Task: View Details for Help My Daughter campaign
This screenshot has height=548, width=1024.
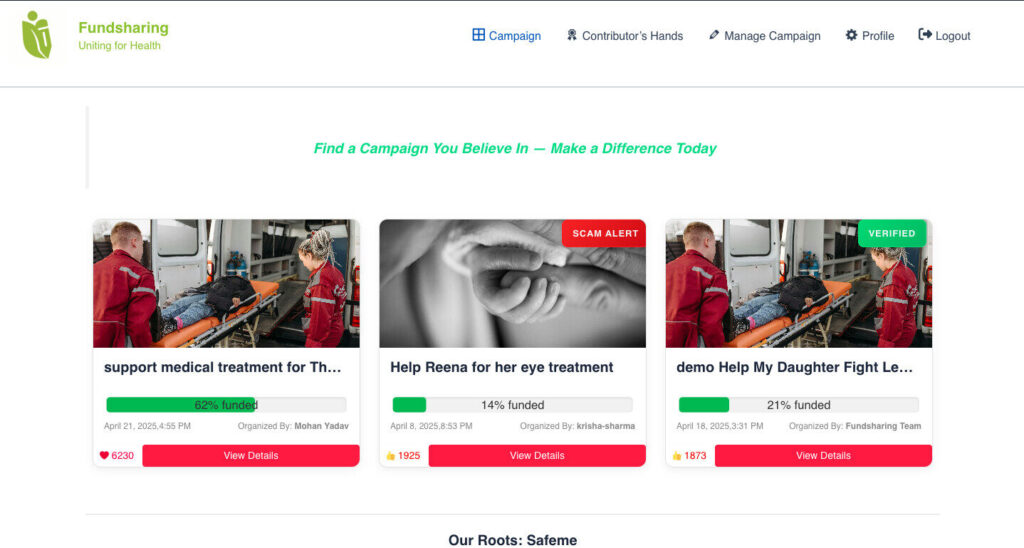Action: [x=823, y=456]
